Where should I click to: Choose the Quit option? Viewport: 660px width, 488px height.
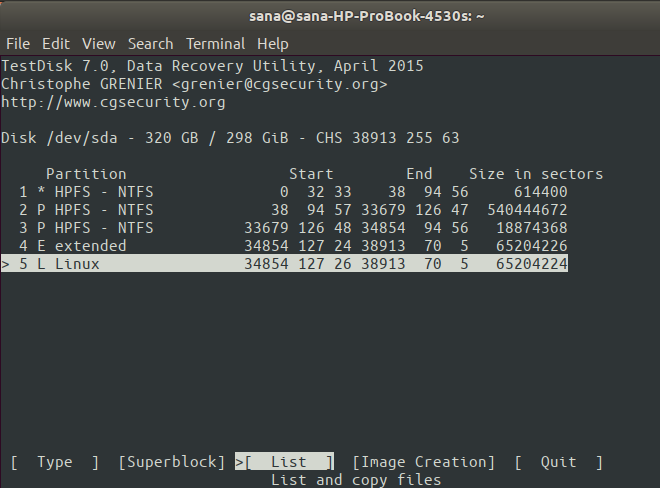coord(559,462)
